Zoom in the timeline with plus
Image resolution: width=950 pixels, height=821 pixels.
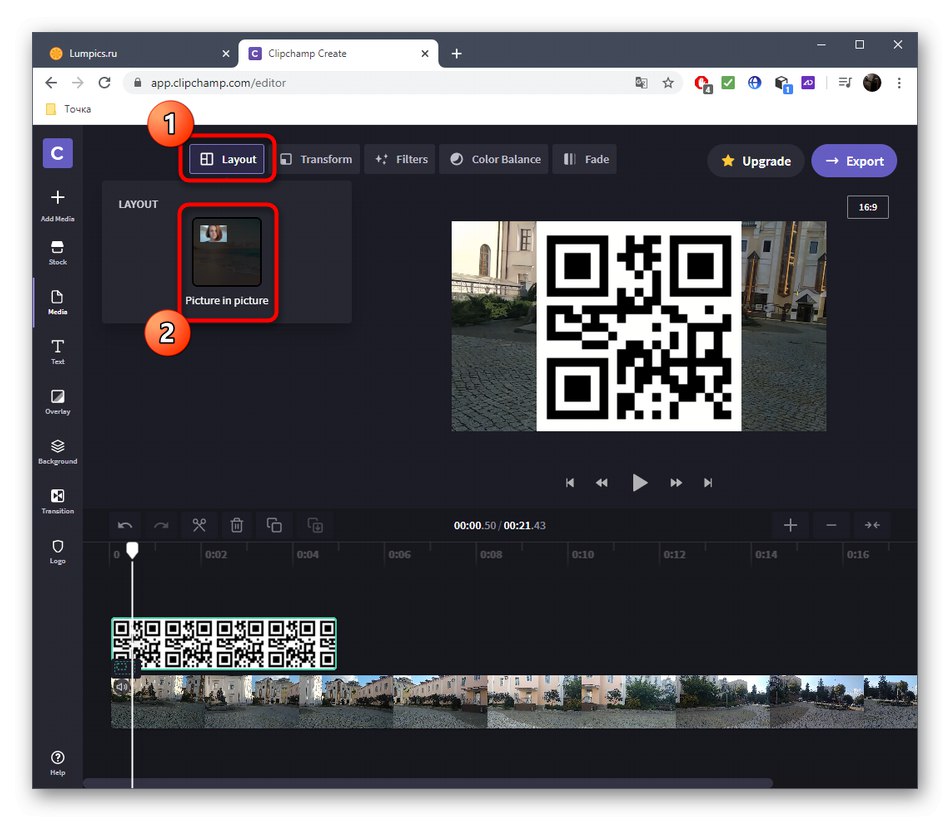click(x=790, y=525)
